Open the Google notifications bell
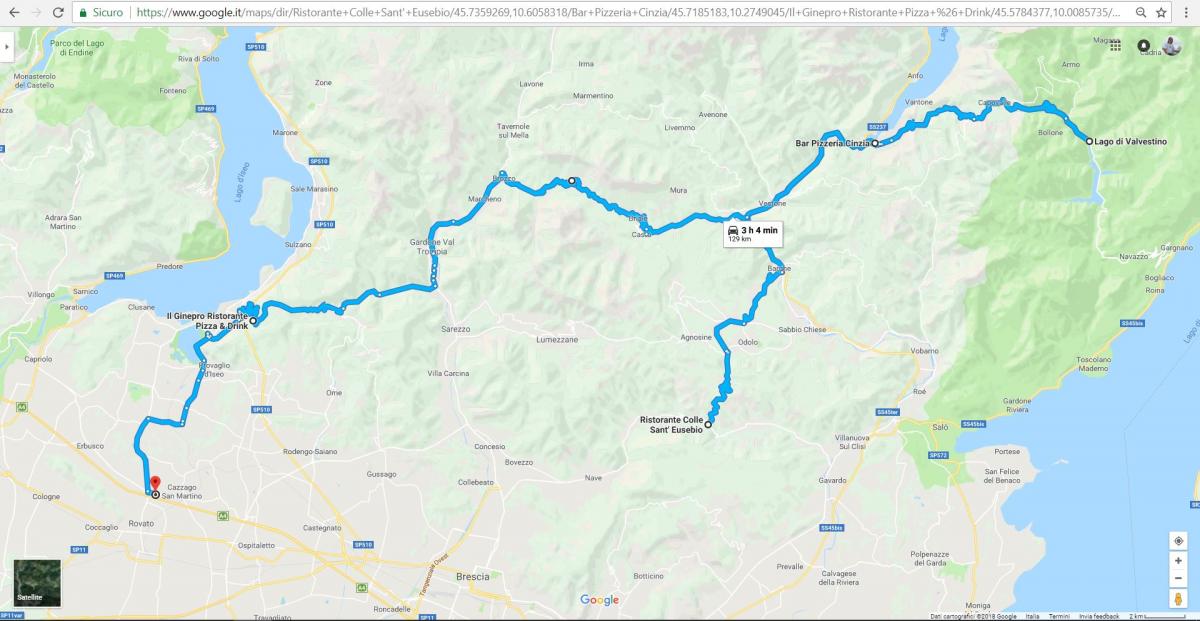The image size is (1200, 621). point(1143,46)
